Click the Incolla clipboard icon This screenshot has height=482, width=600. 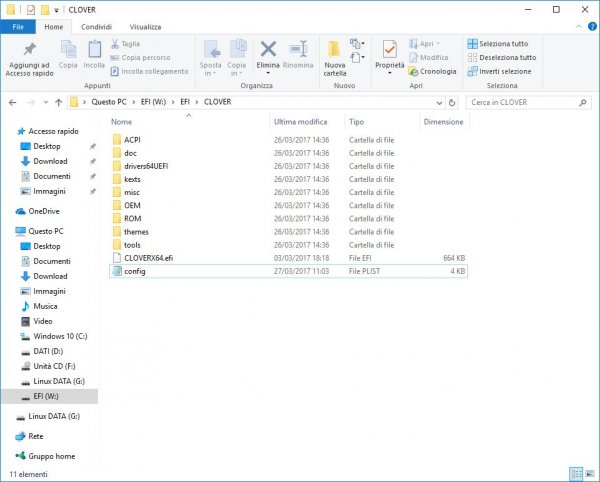click(94, 55)
